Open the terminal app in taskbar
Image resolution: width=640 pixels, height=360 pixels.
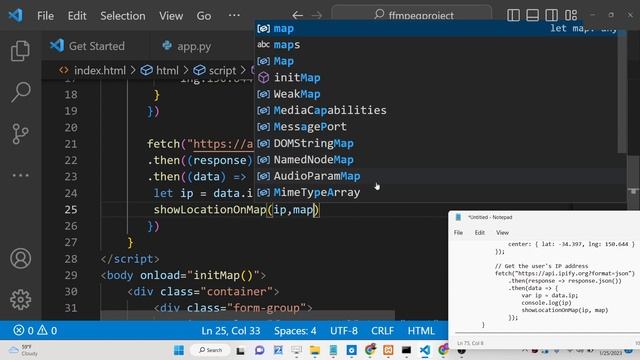(x=406, y=350)
